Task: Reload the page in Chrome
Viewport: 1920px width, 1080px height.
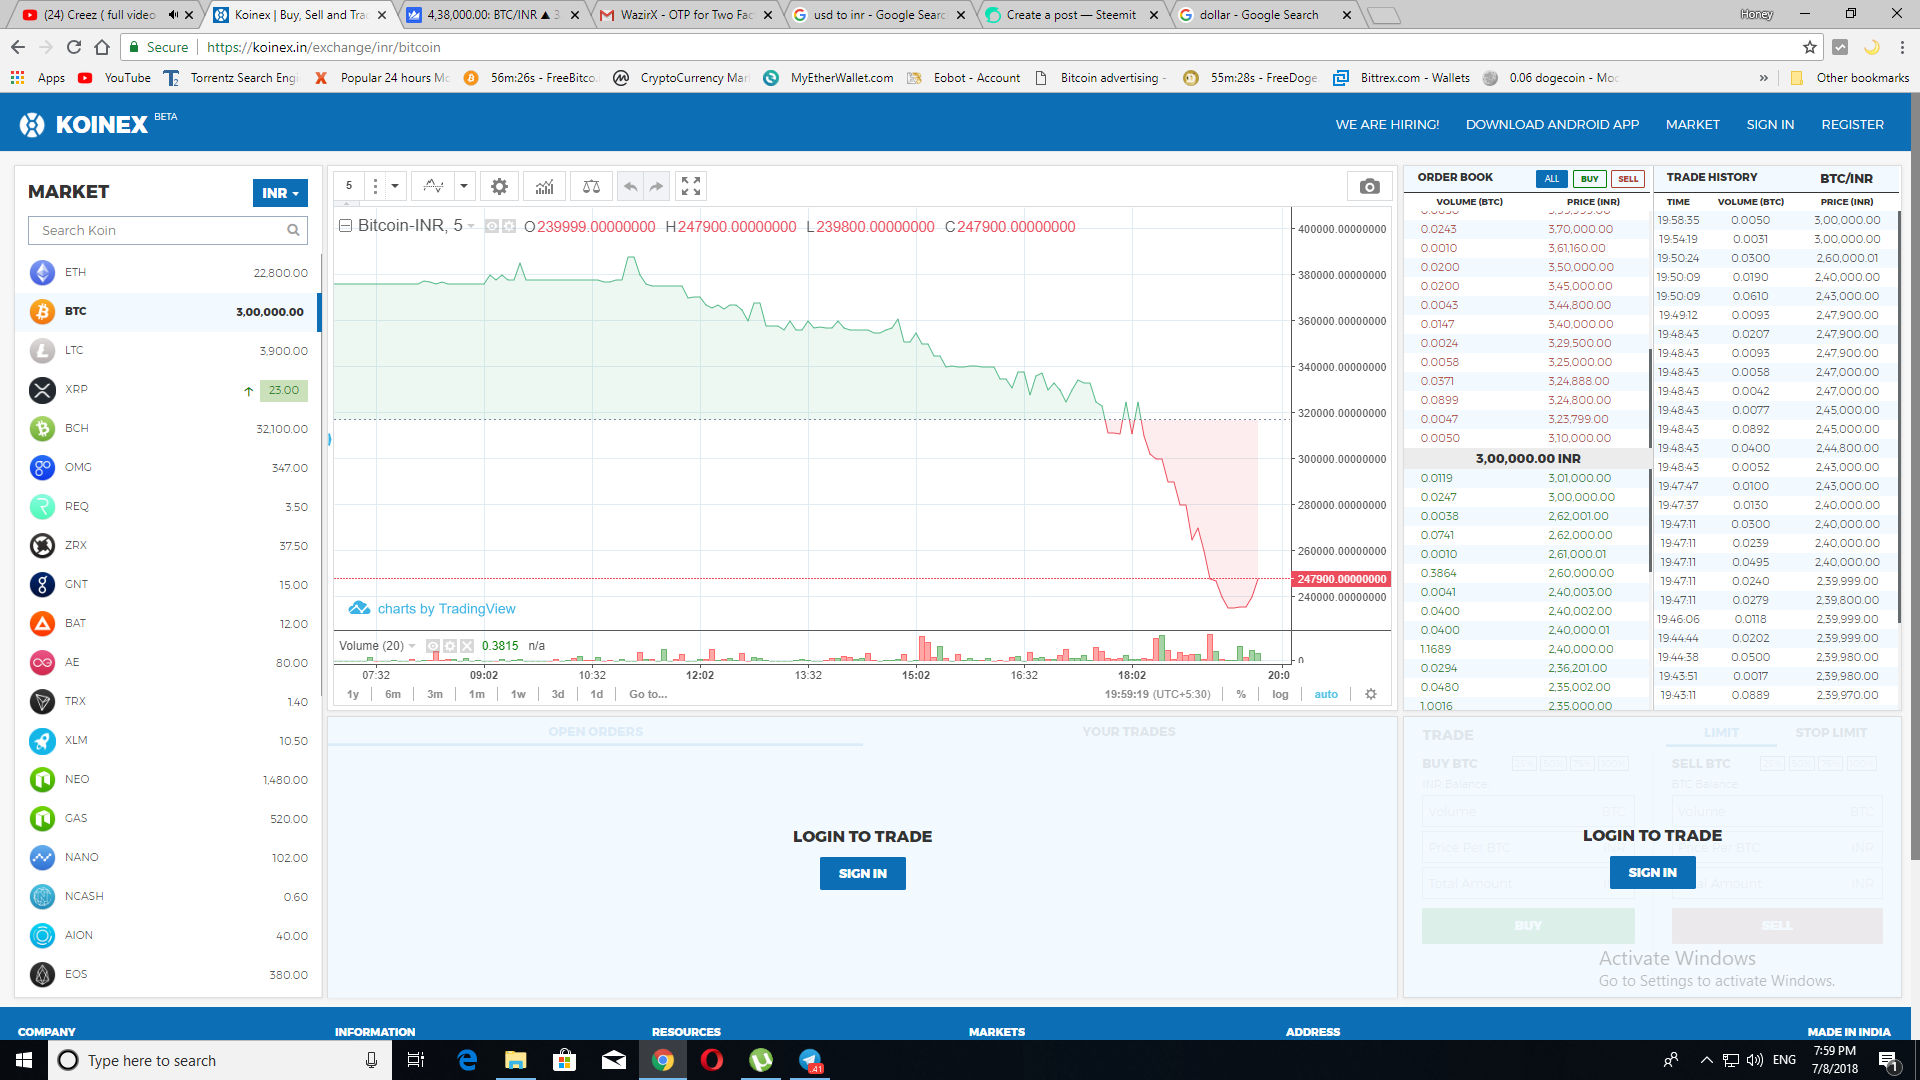Action: coord(74,47)
